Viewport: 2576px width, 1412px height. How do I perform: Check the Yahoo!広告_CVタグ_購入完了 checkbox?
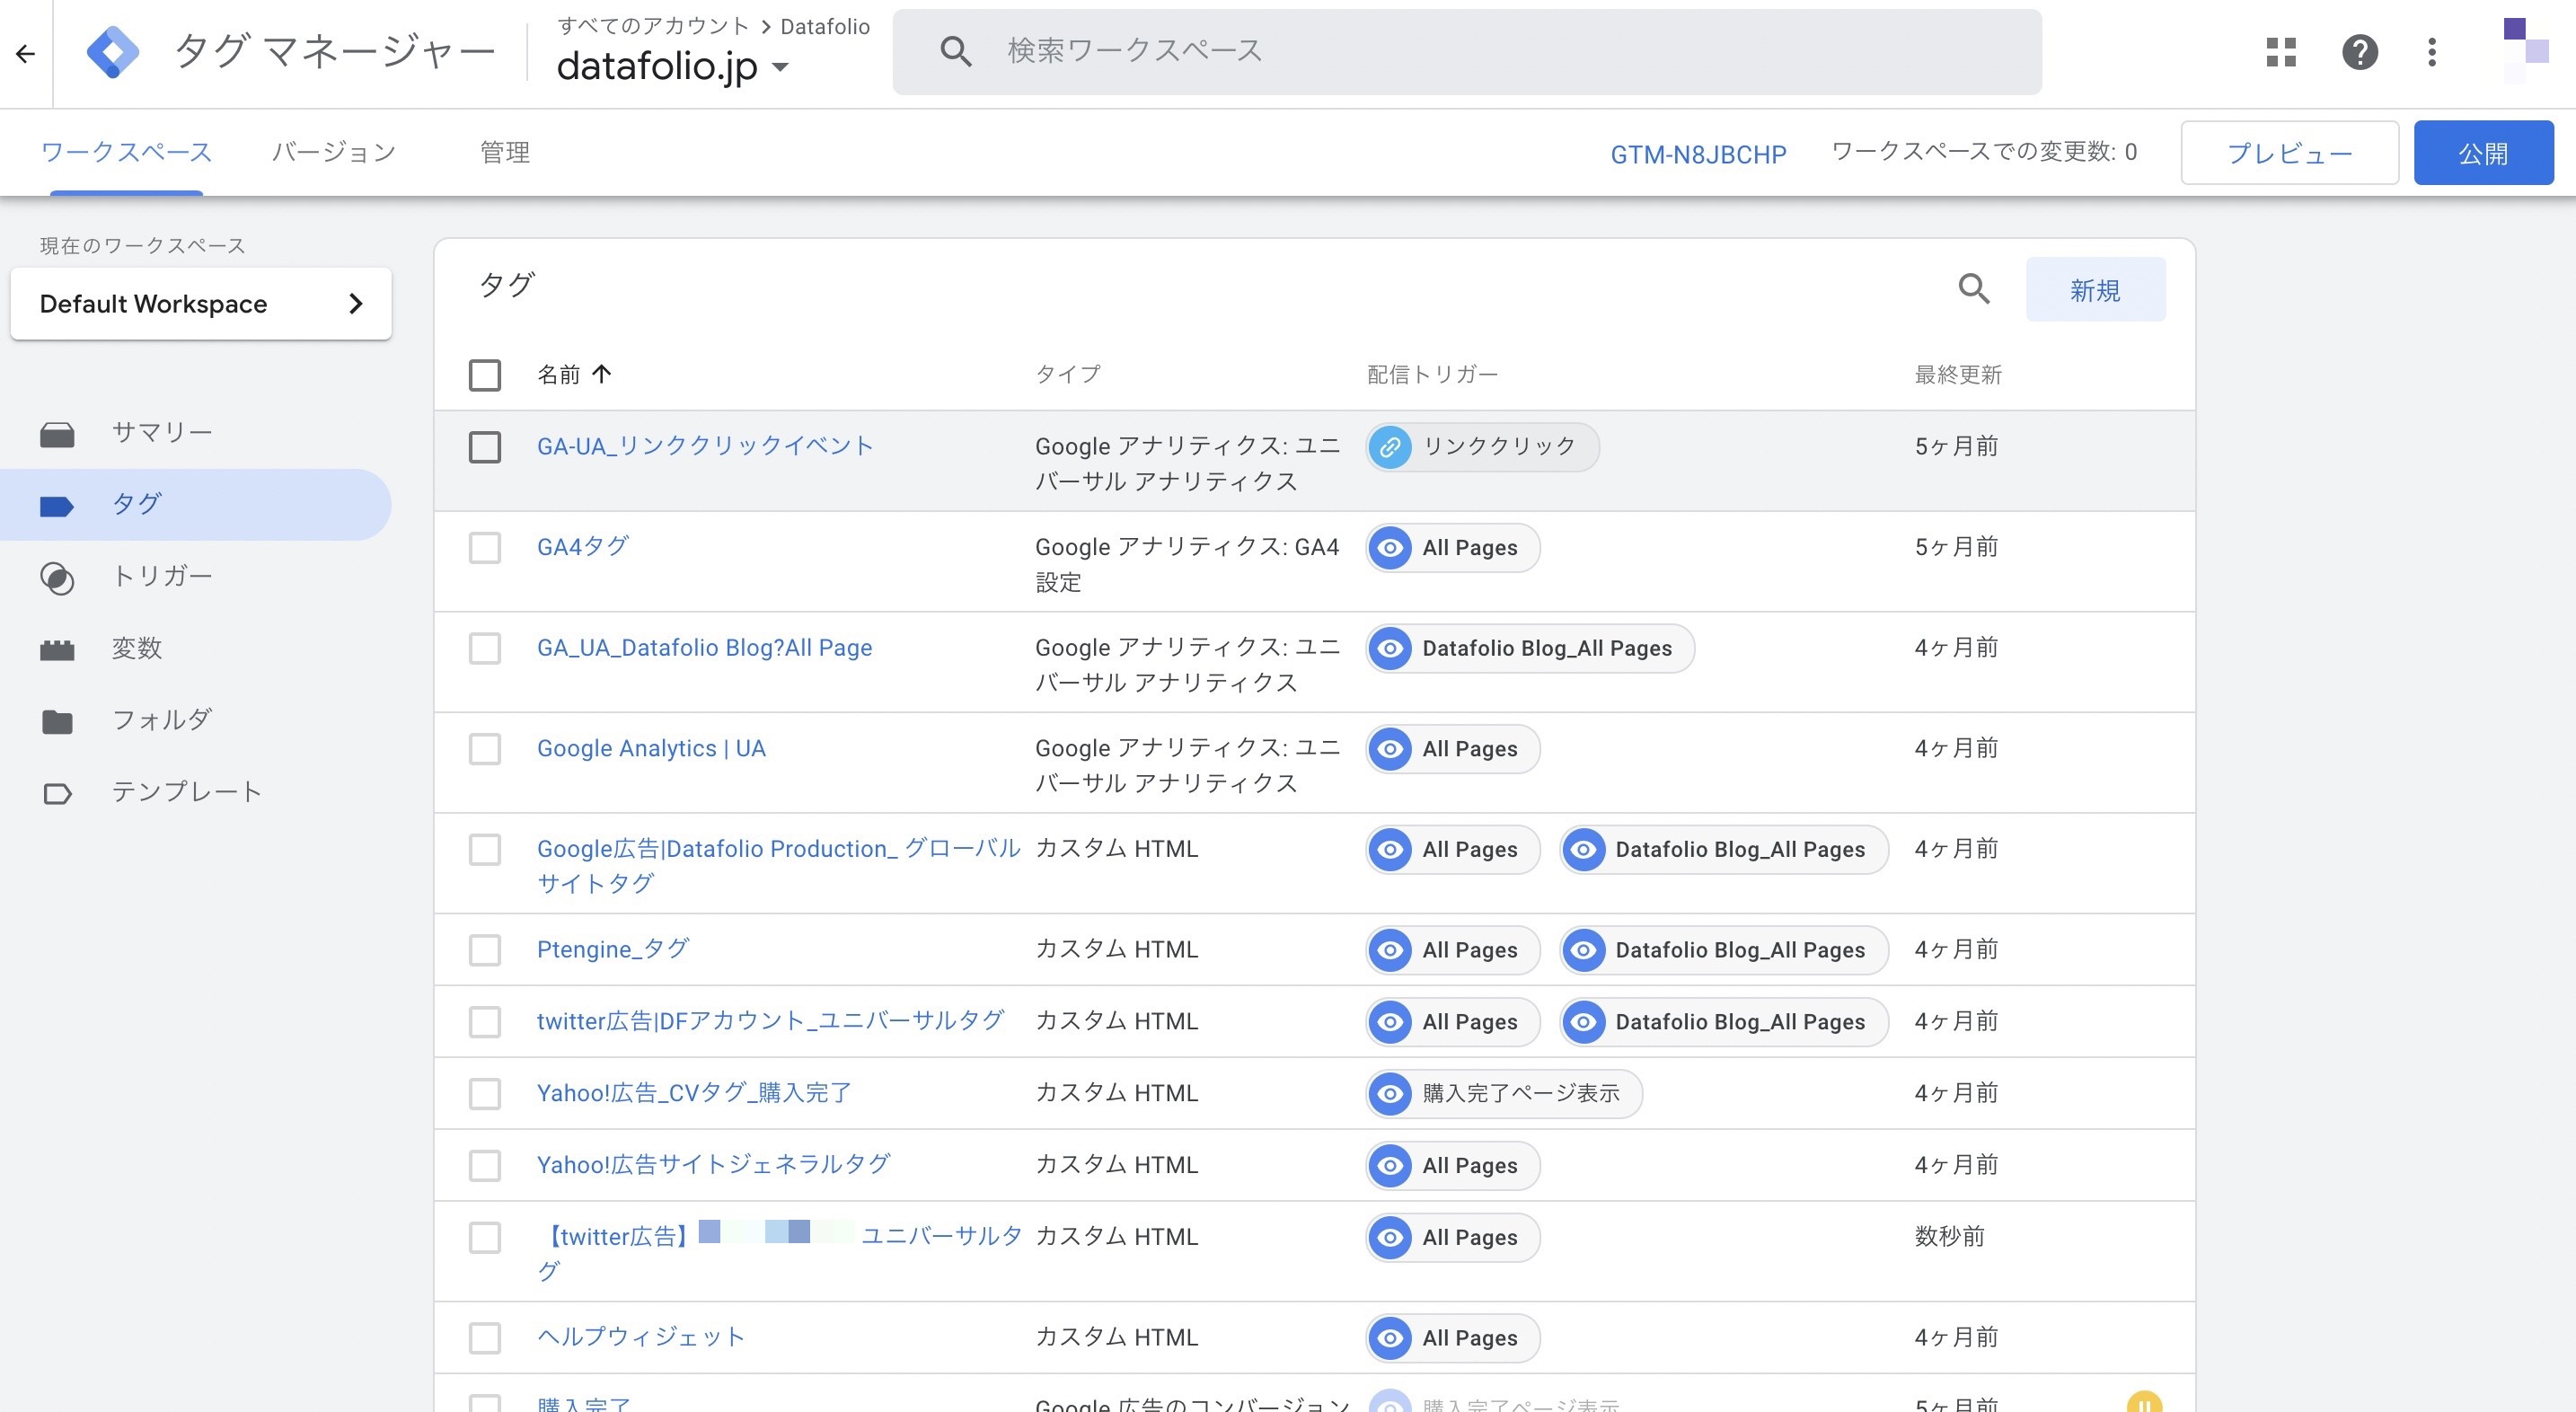tap(485, 1093)
